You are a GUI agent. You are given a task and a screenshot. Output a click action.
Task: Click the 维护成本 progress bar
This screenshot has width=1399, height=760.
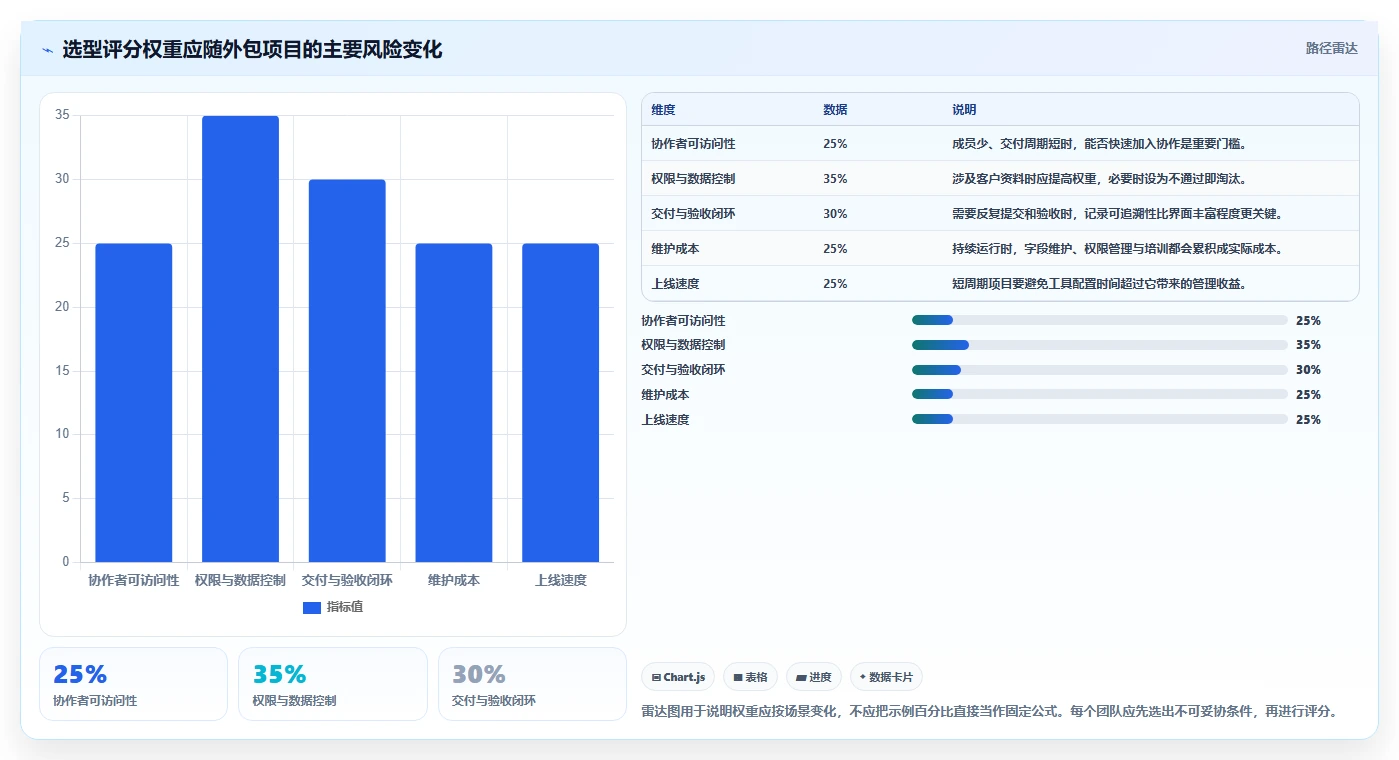coord(1099,395)
